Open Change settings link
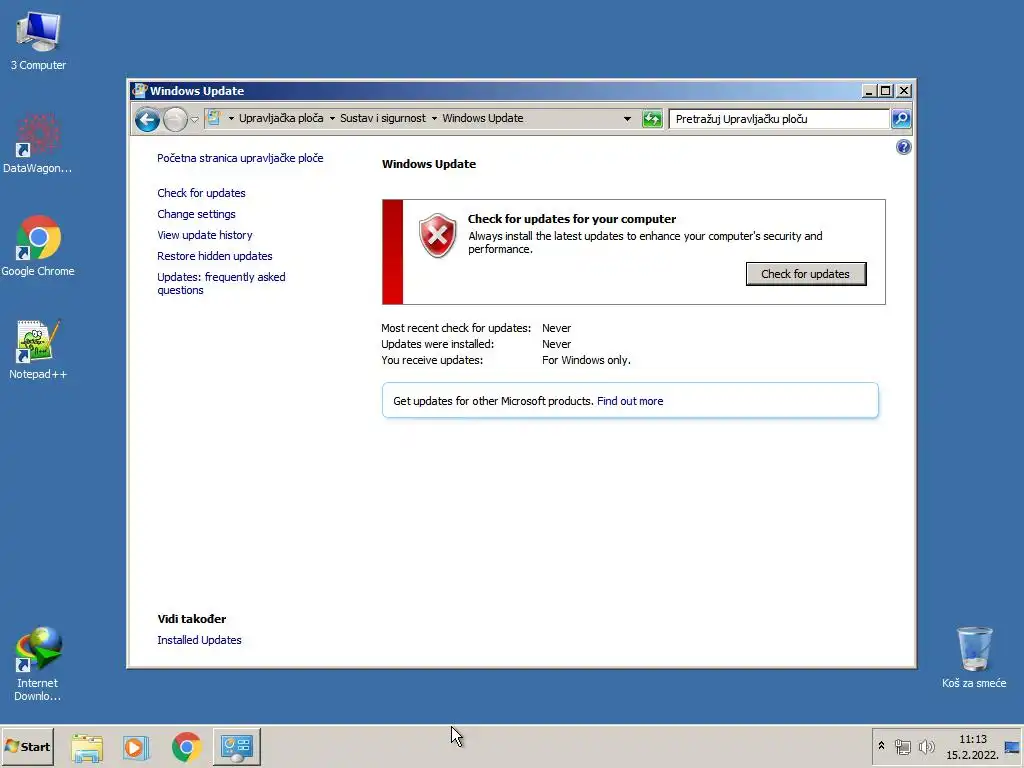This screenshot has width=1024, height=768. 197,214
